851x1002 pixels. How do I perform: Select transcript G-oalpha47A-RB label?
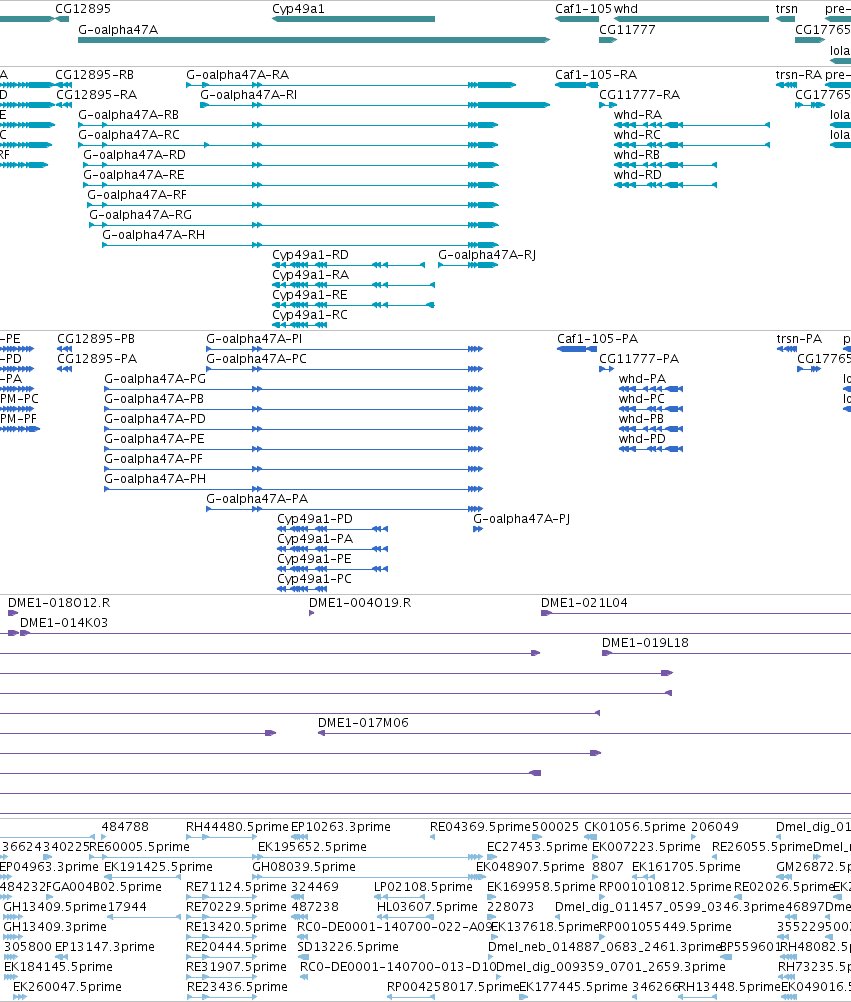[128, 115]
